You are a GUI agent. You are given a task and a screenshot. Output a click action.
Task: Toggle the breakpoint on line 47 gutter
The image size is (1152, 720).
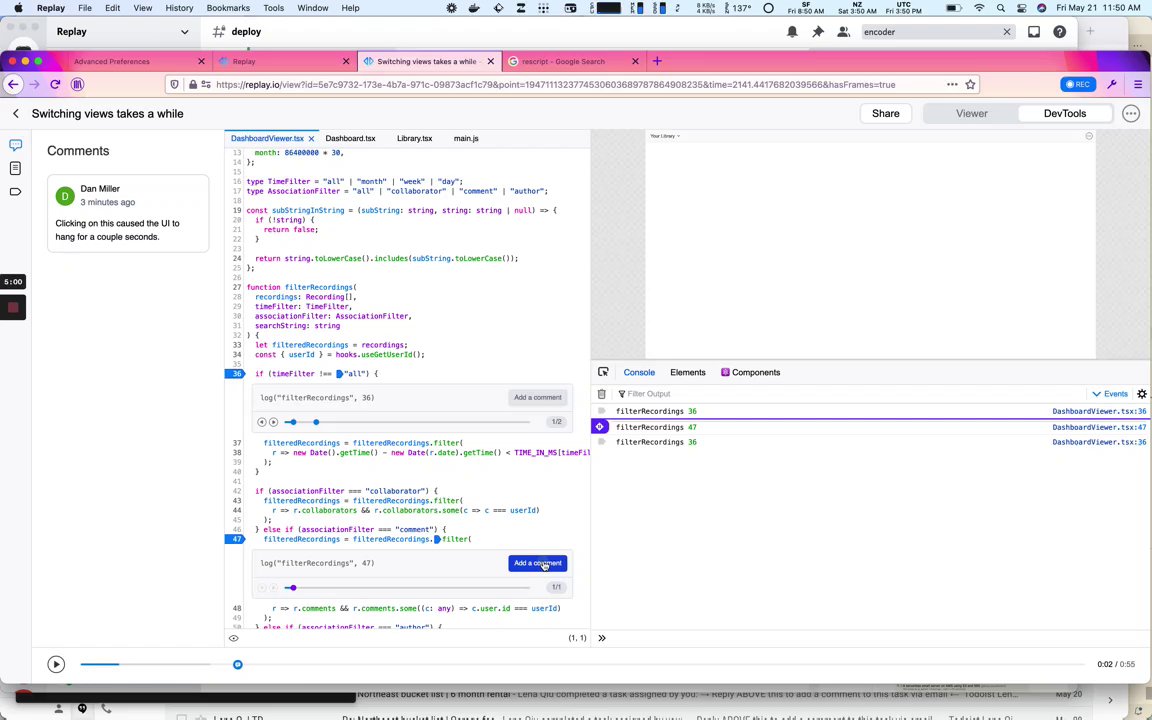click(235, 539)
